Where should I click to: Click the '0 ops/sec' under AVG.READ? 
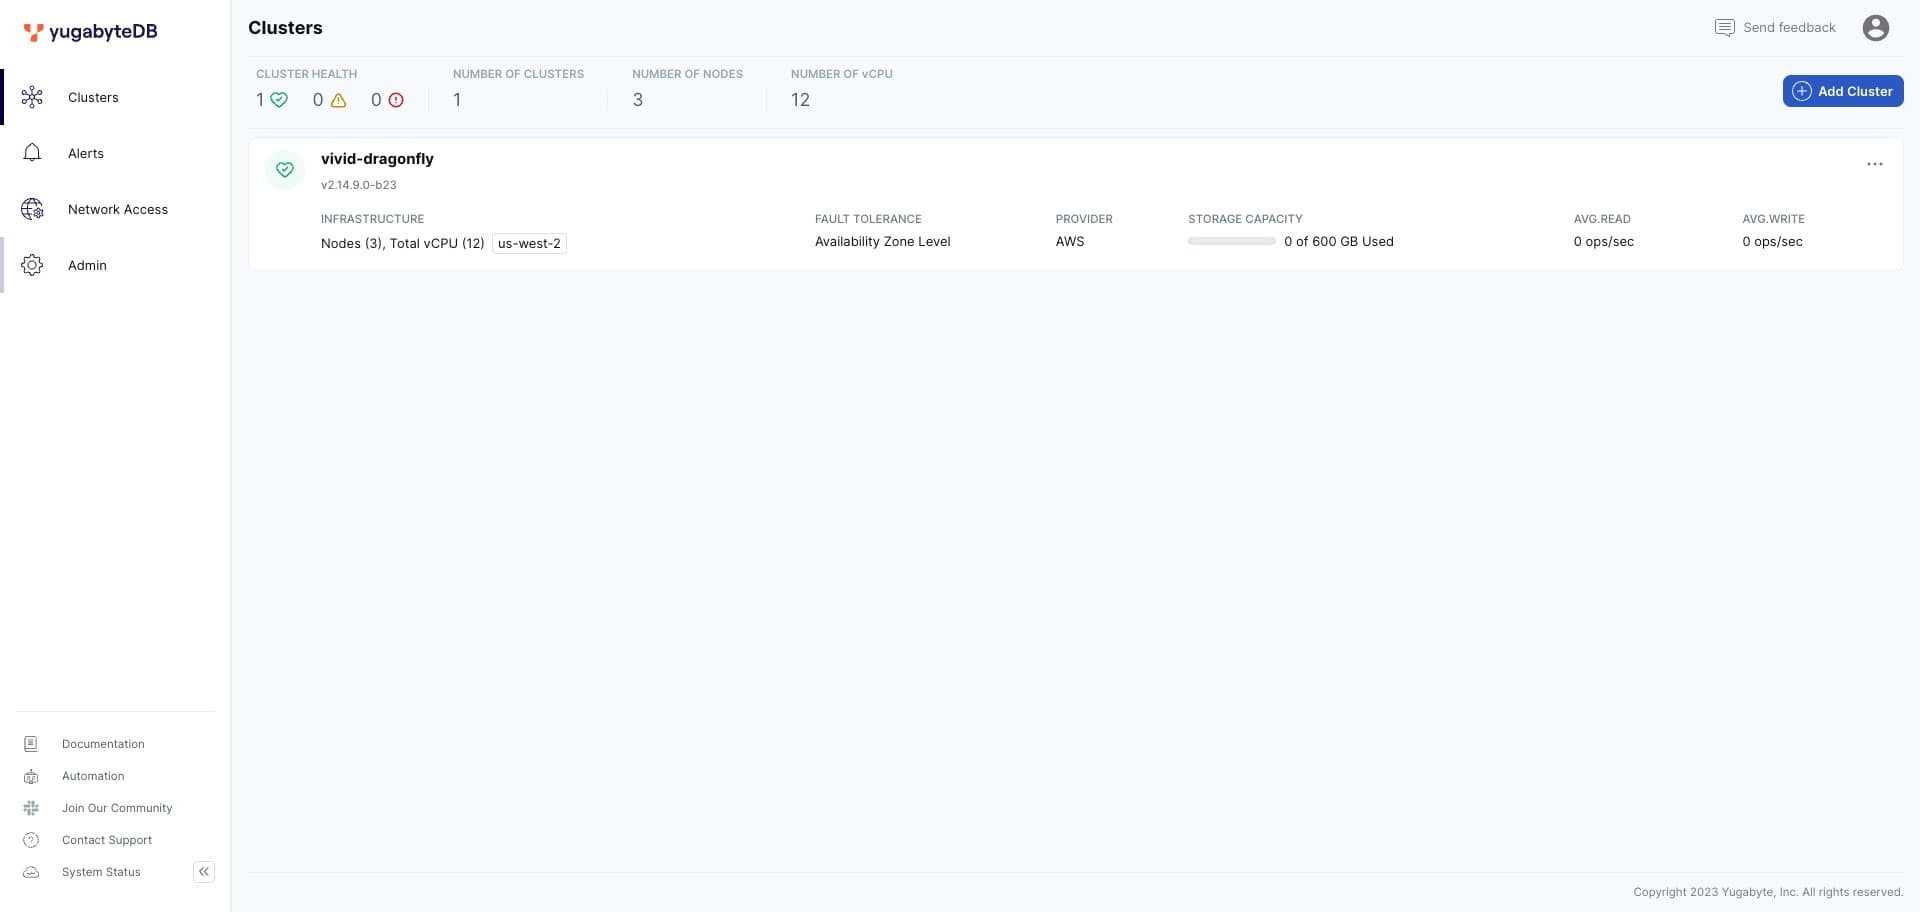[1604, 241]
